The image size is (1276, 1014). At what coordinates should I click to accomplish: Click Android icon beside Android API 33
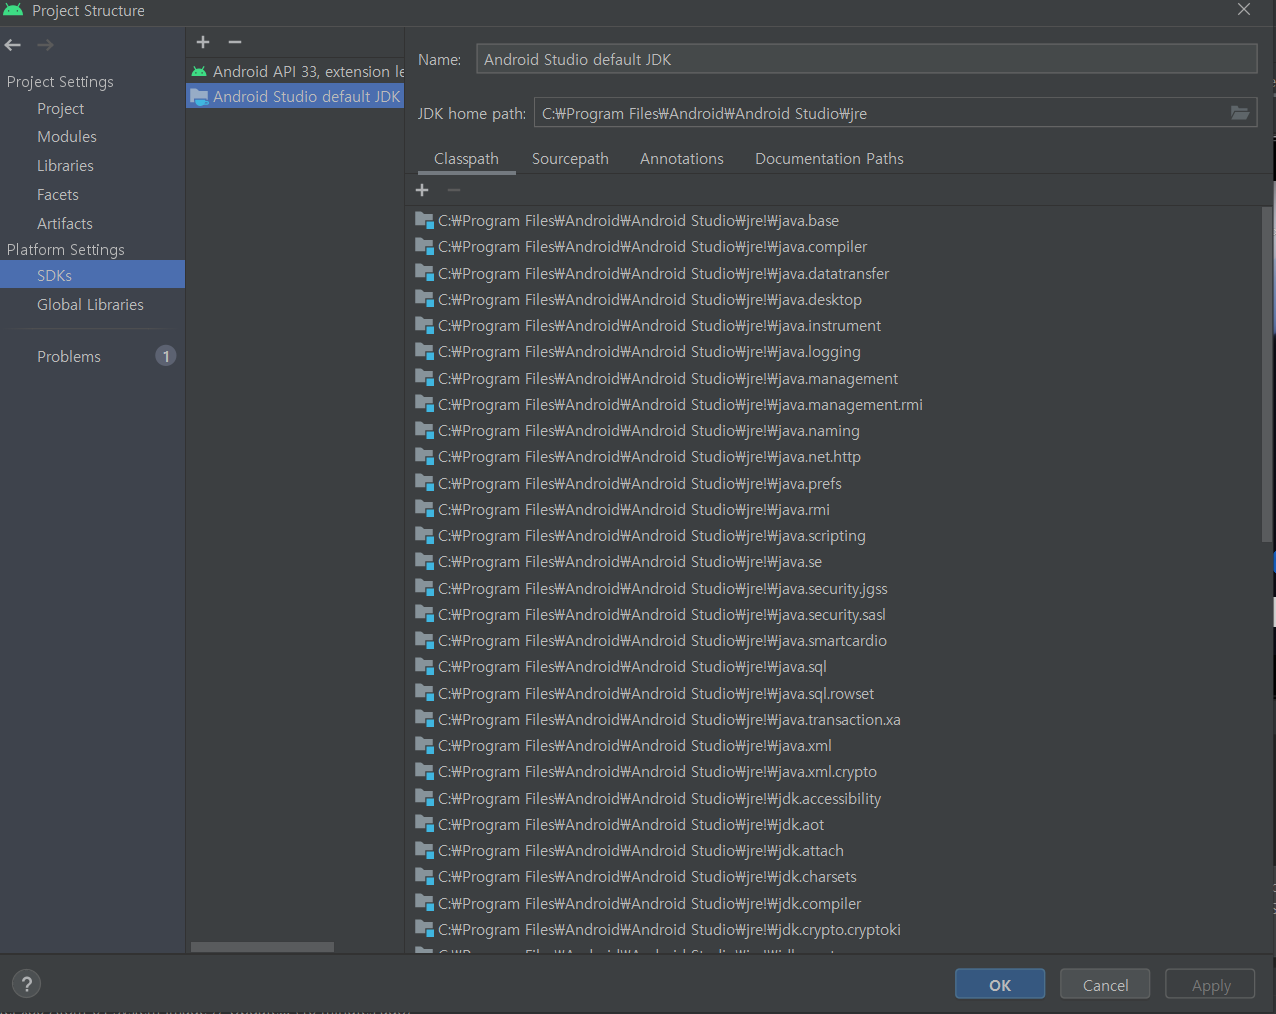click(199, 71)
